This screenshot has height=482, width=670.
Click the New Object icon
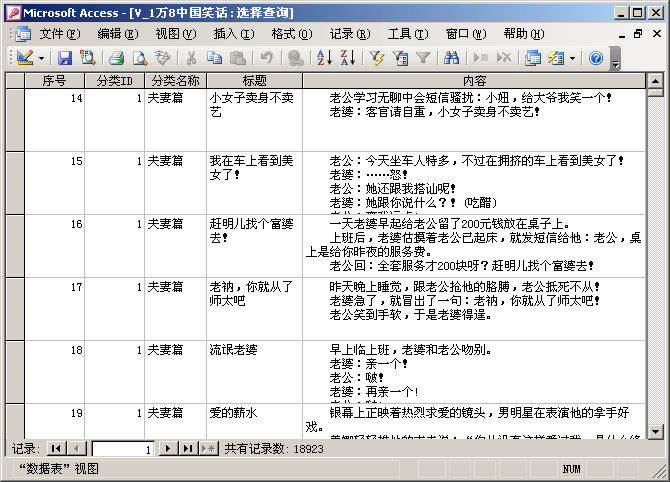pos(556,58)
